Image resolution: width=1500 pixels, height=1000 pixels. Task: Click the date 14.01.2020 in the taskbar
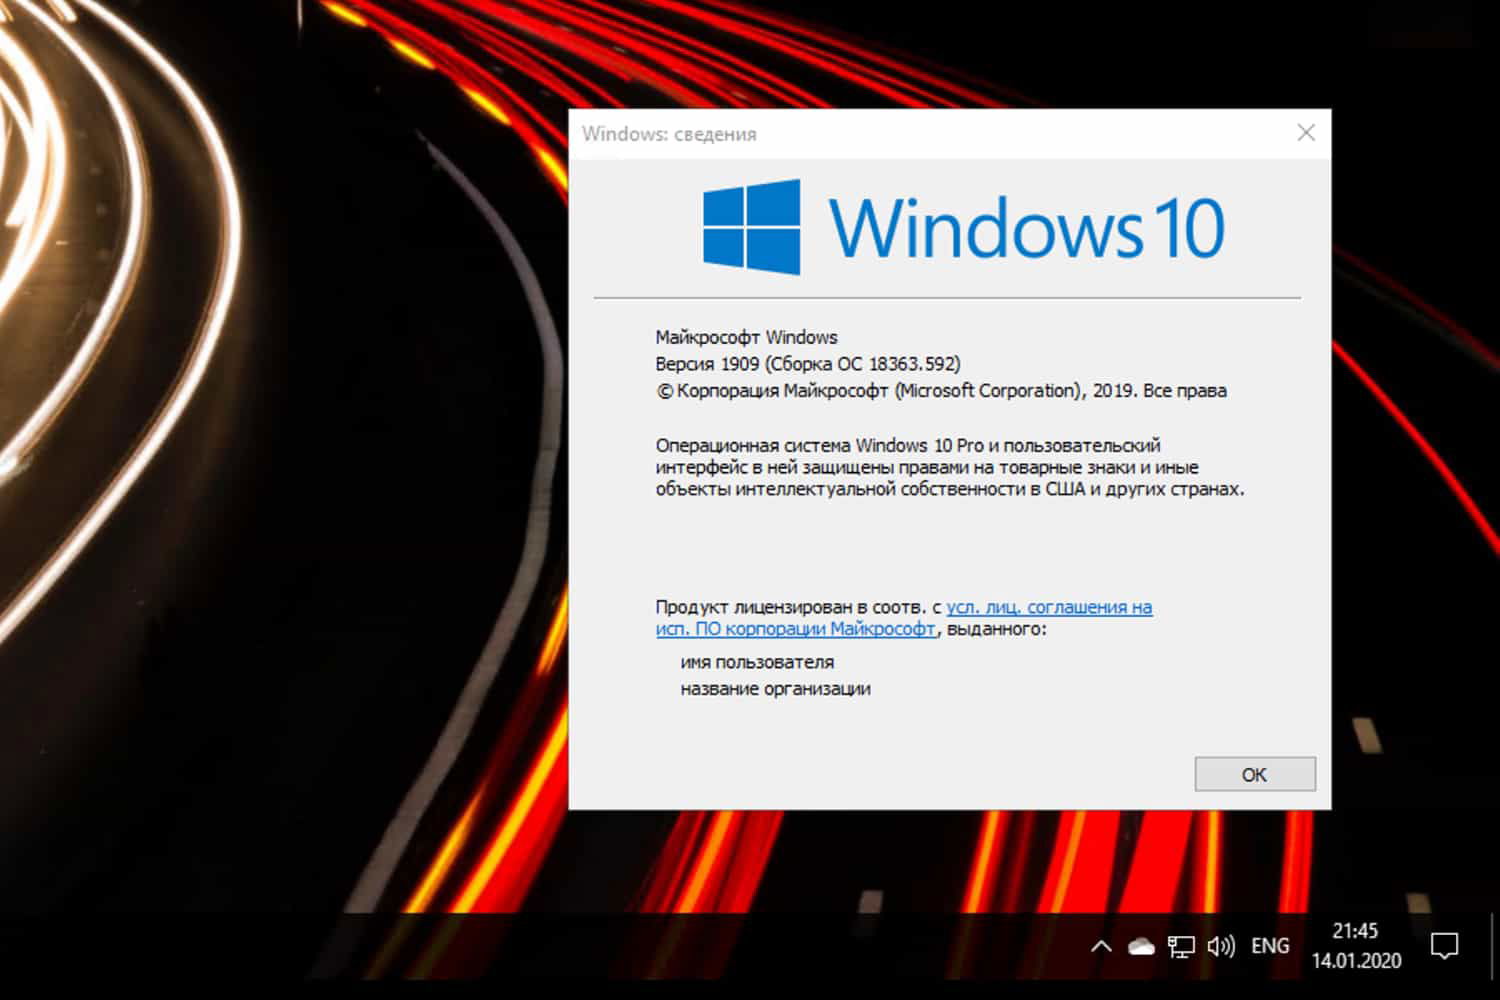tap(1355, 961)
